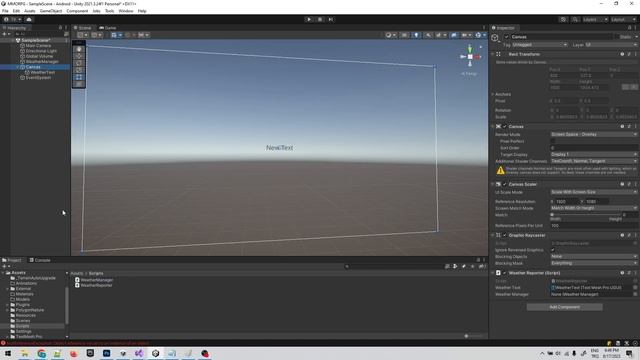Disable the Canvas component checkbox
The image size is (640, 360).
pyautogui.click(x=504, y=127)
